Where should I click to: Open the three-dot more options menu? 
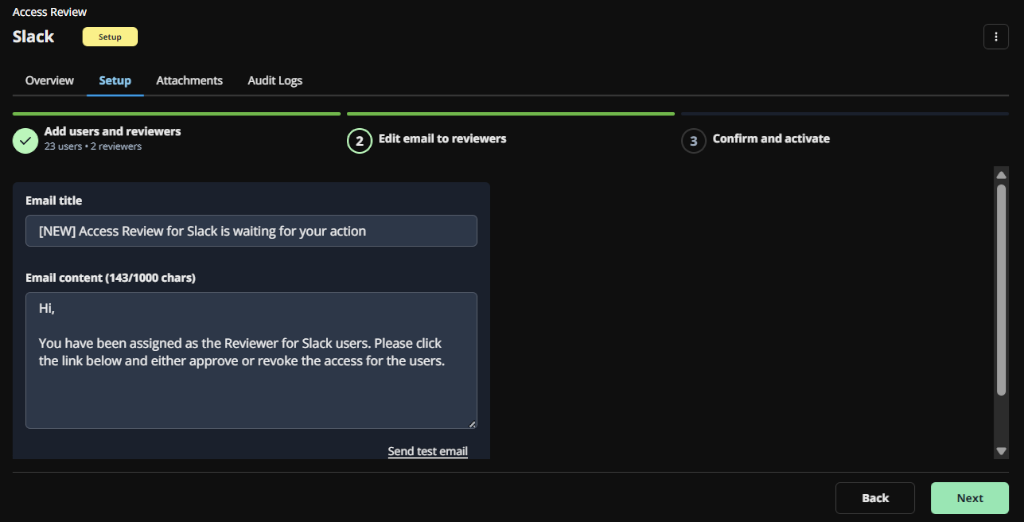pos(995,37)
